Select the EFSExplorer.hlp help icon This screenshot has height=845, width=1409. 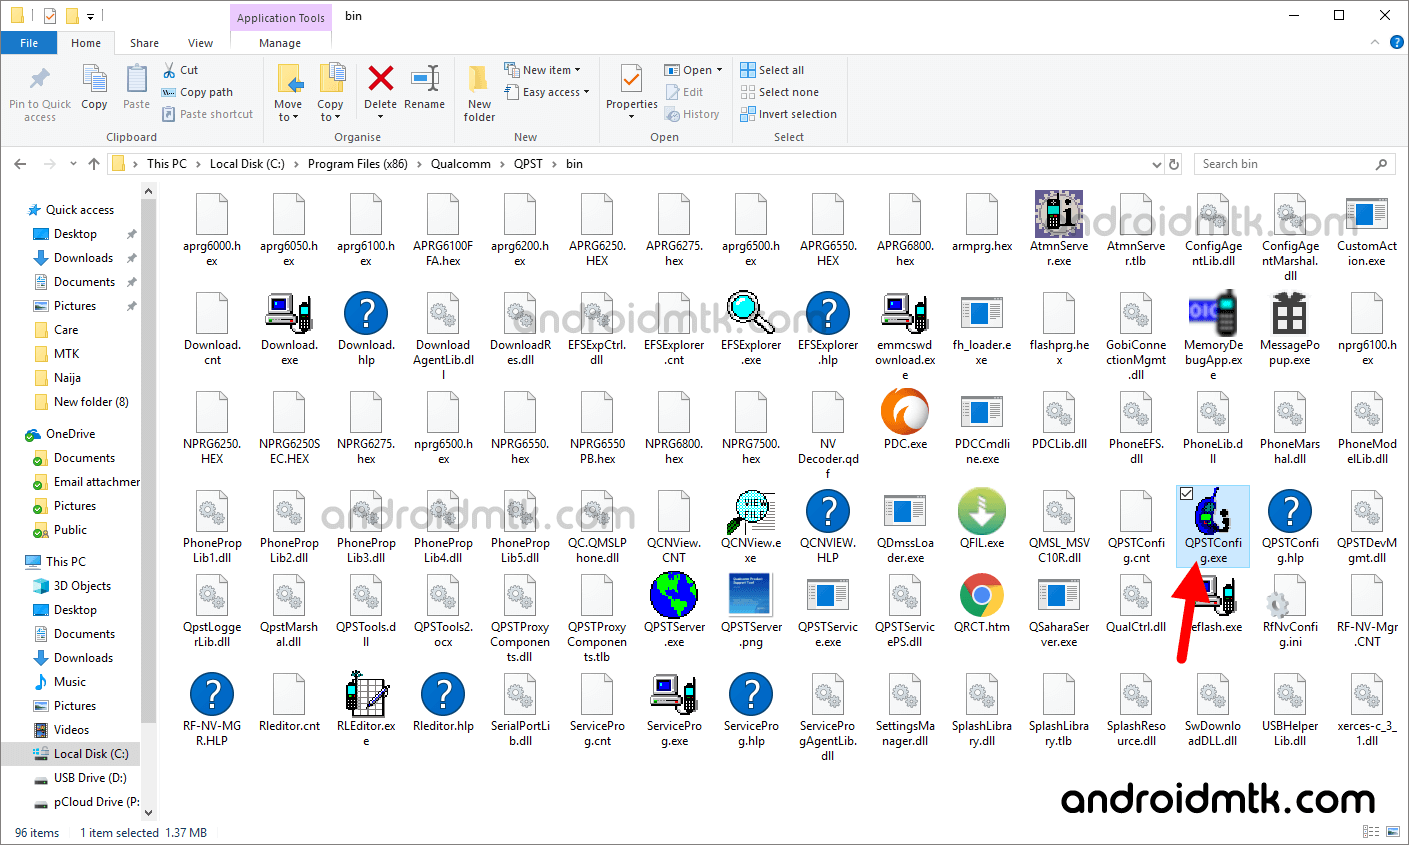tap(828, 313)
